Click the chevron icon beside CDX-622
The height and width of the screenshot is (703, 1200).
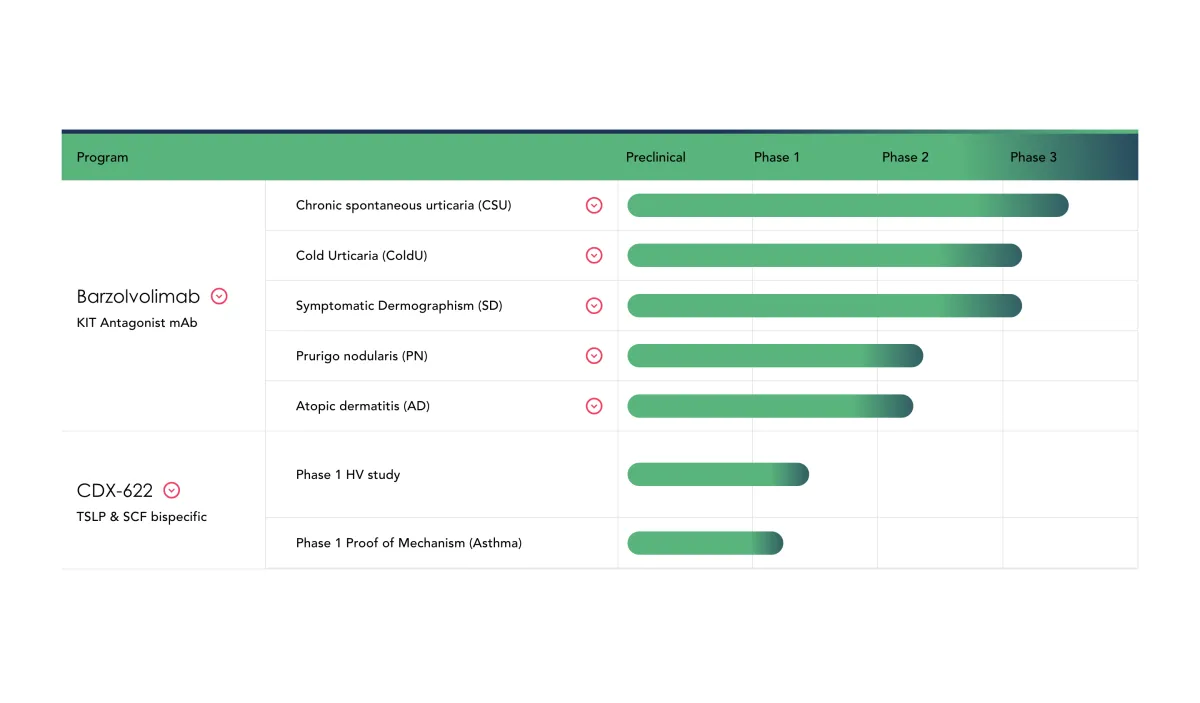coord(172,490)
